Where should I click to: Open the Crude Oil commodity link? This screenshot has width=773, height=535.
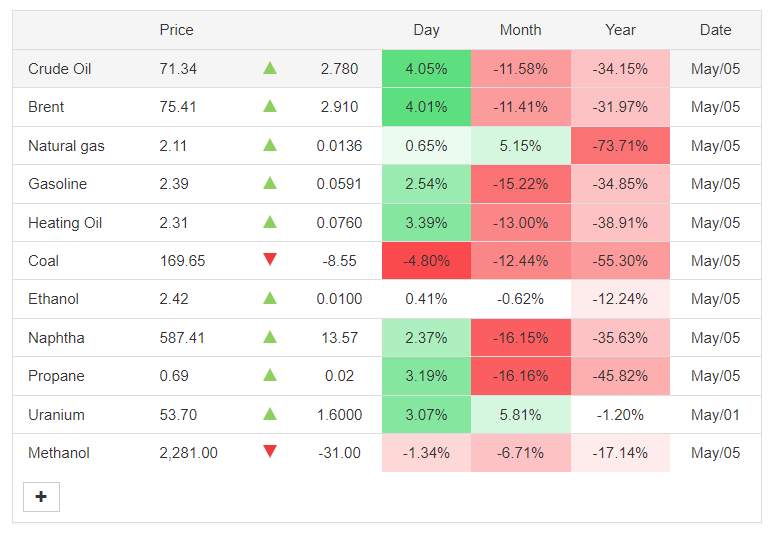coord(60,69)
